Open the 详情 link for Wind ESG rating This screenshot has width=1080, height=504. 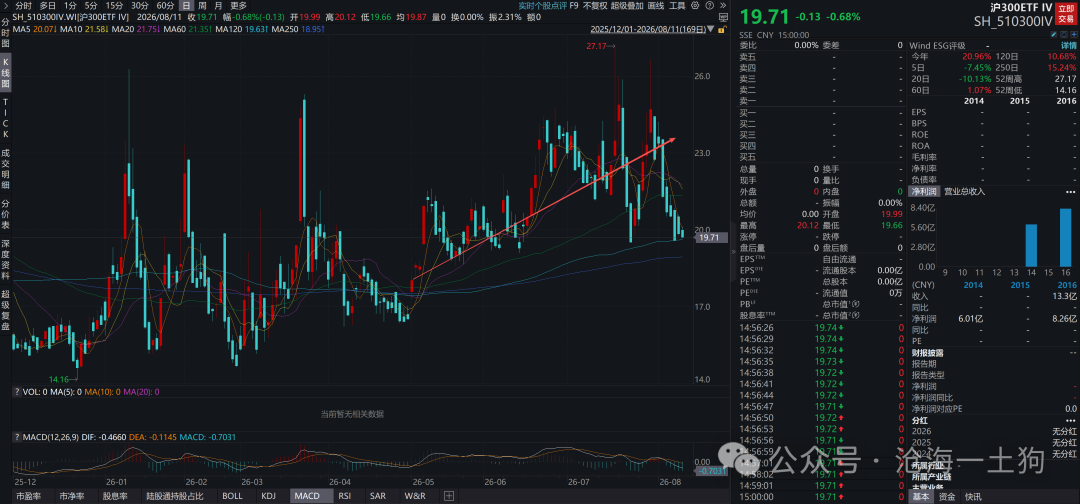pyautogui.click(x=1068, y=45)
